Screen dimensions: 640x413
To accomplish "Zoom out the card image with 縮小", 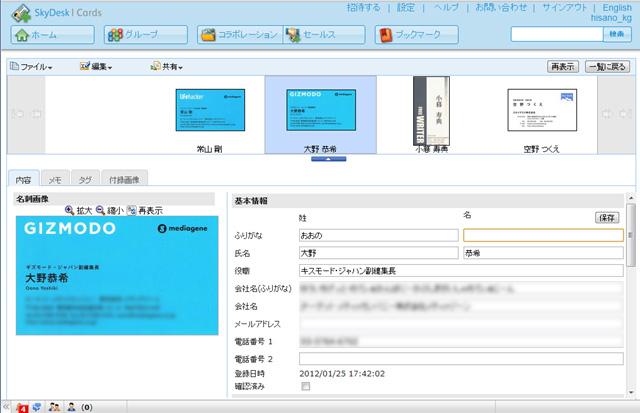I will tap(109, 211).
